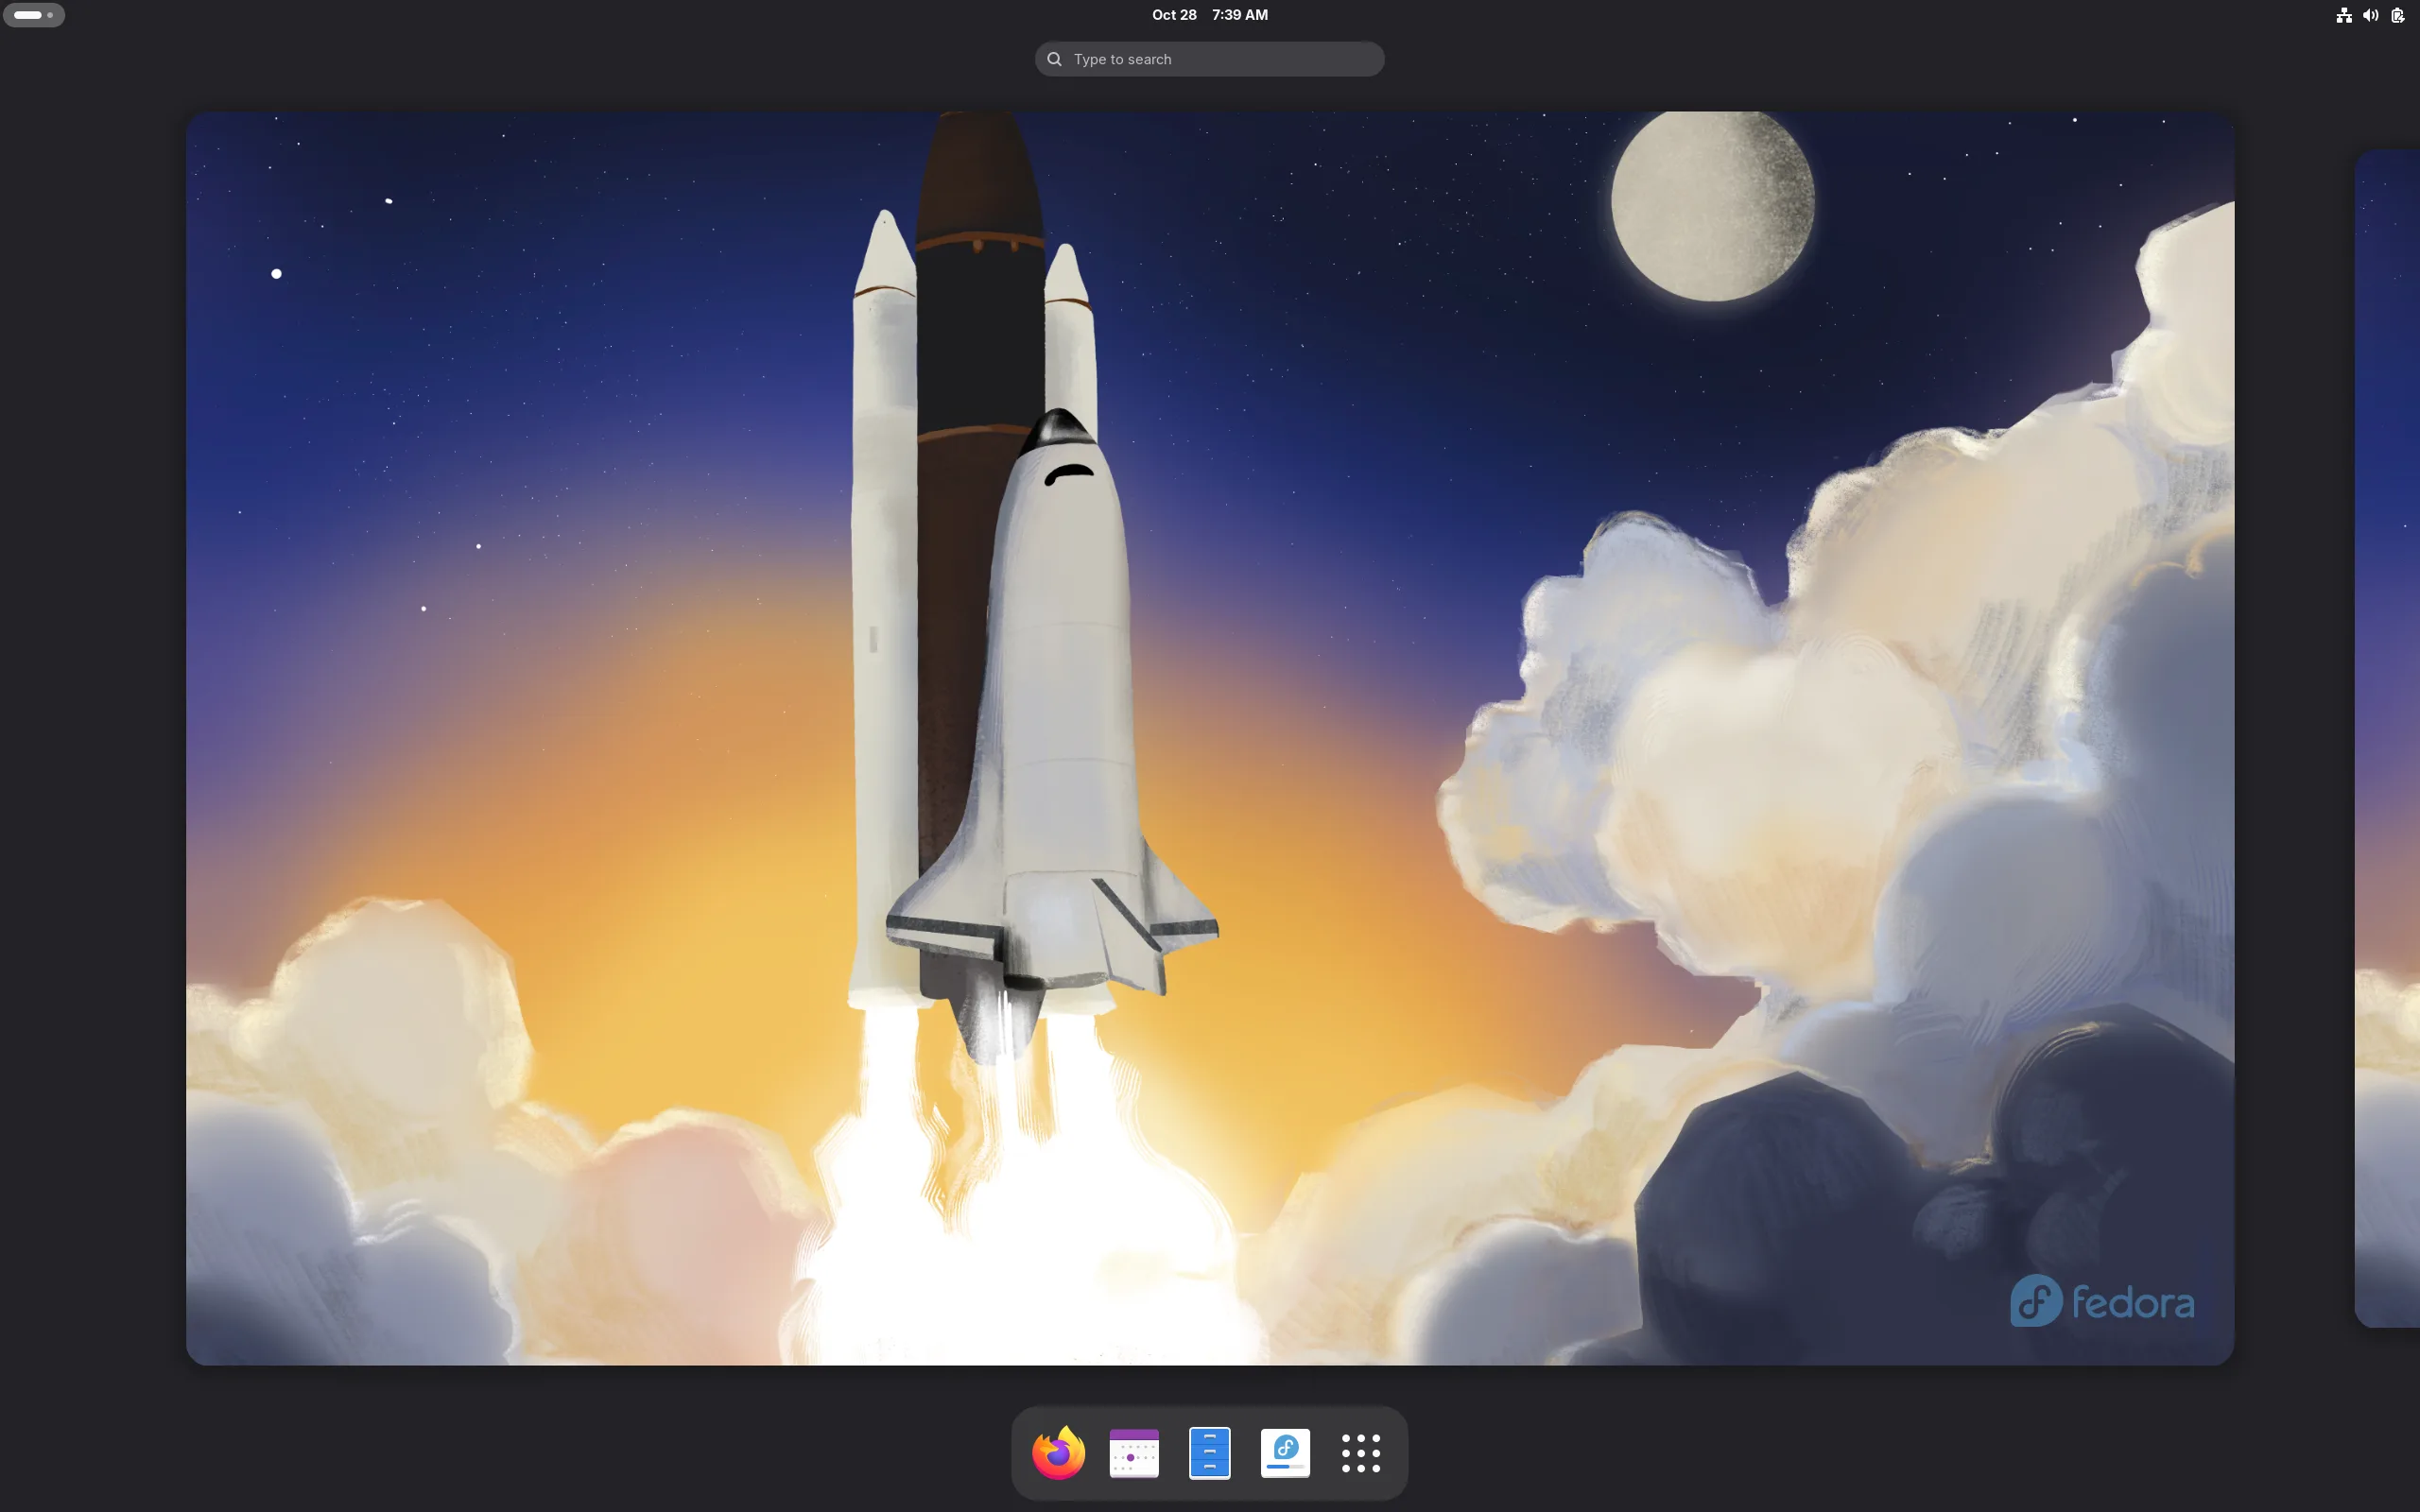Click the Fedora watermark on the wallpaper

(x=2100, y=1300)
